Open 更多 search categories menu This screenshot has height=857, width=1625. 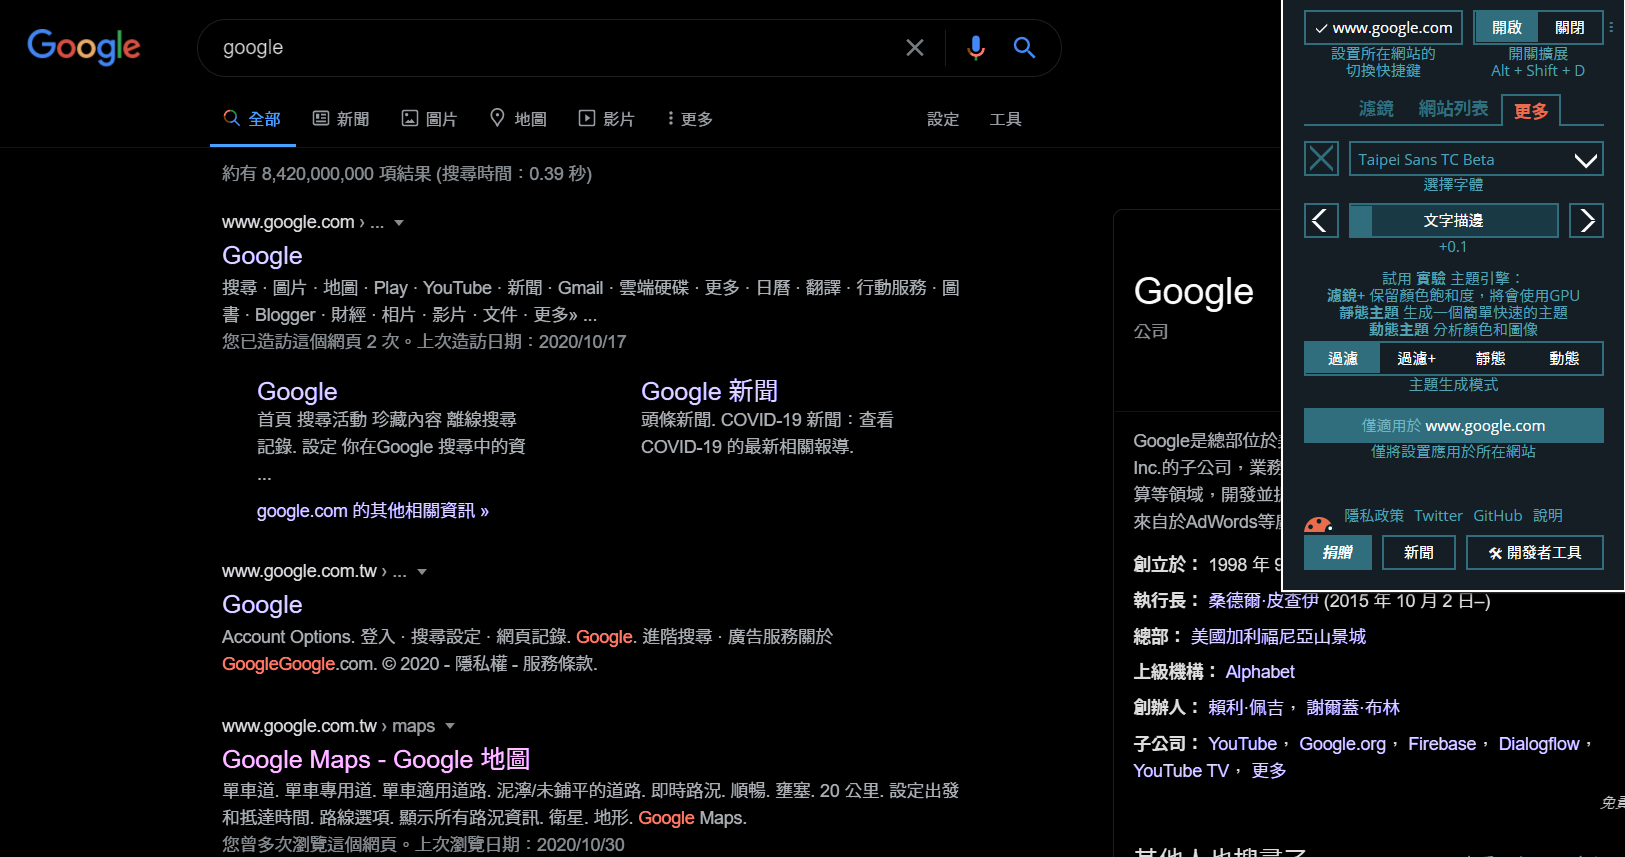[x=689, y=119]
